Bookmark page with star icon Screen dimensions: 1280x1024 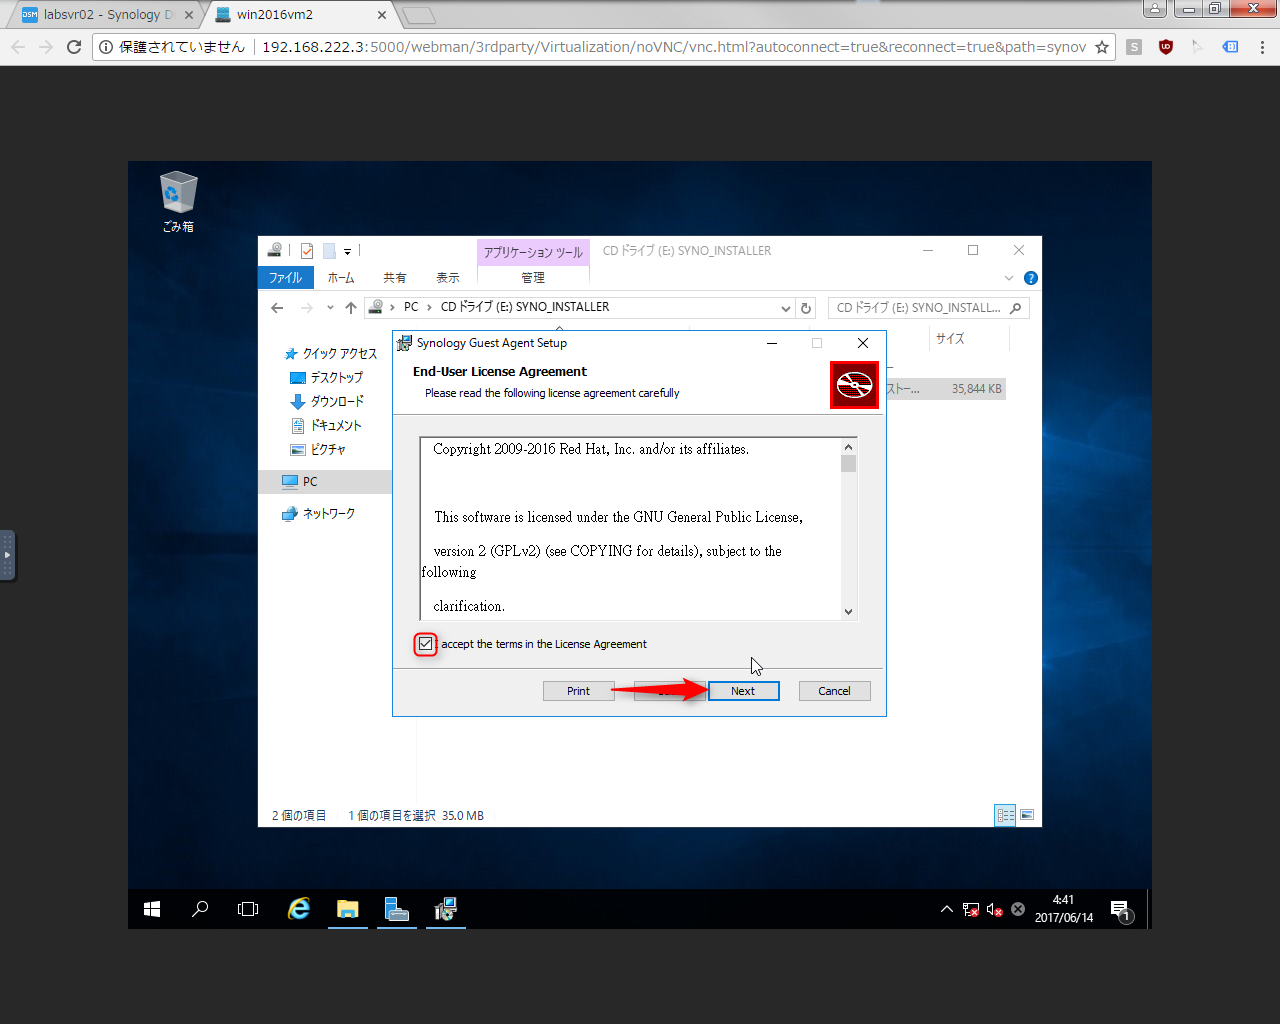tap(1102, 47)
